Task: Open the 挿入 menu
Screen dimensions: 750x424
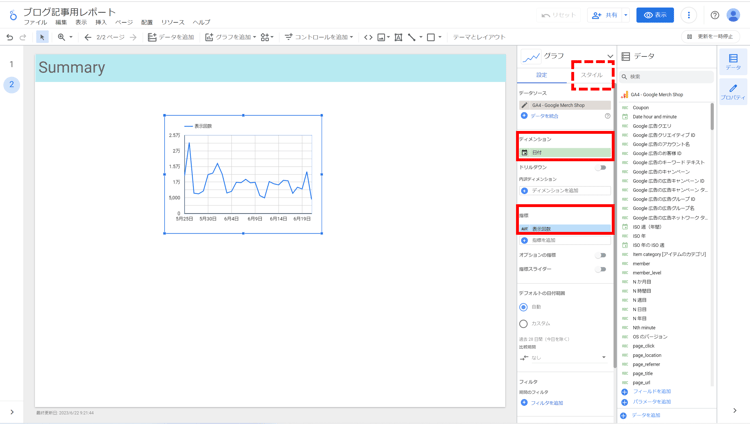Action: (101, 22)
